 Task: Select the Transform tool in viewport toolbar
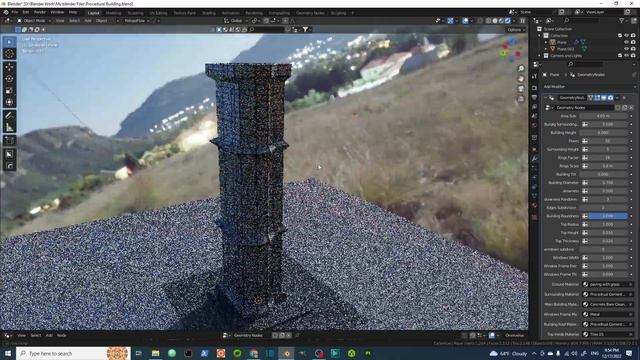(9, 102)
